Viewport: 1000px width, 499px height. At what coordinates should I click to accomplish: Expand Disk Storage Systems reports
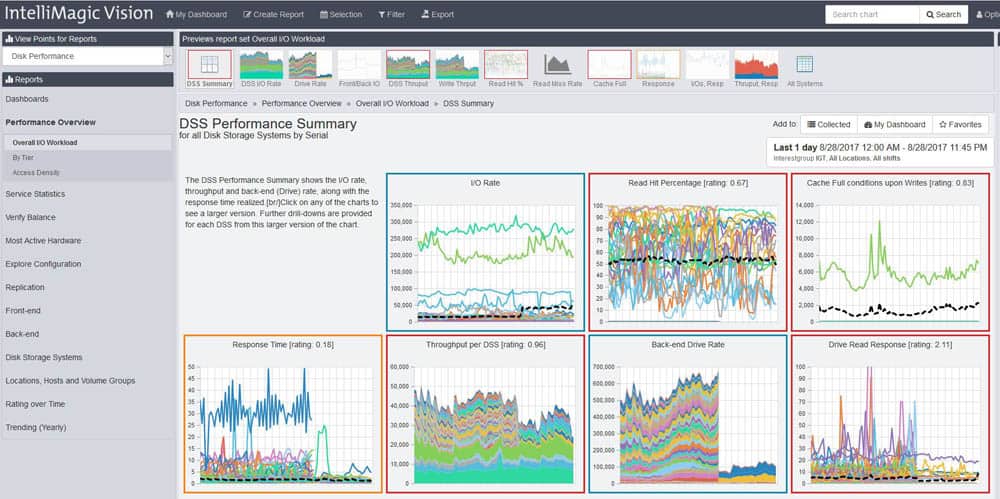tap(44, 357)
